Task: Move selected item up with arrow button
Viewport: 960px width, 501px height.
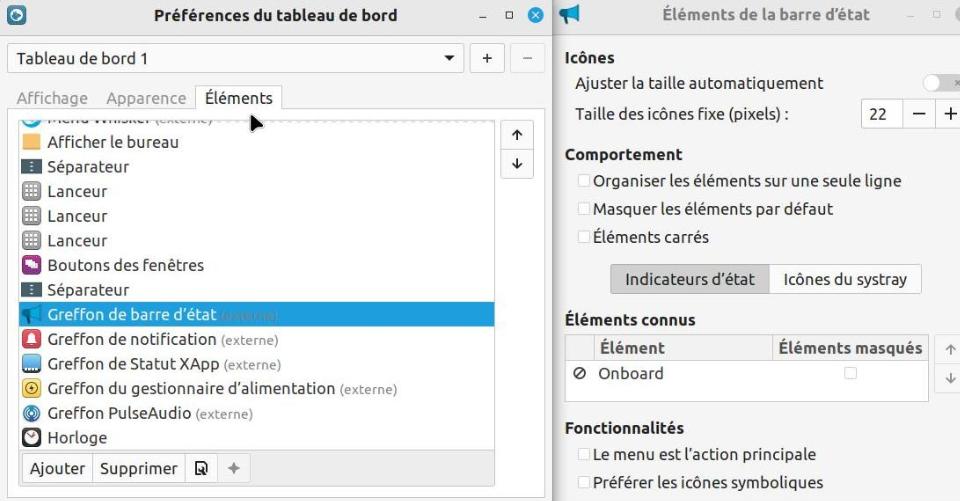Action: 517,135
